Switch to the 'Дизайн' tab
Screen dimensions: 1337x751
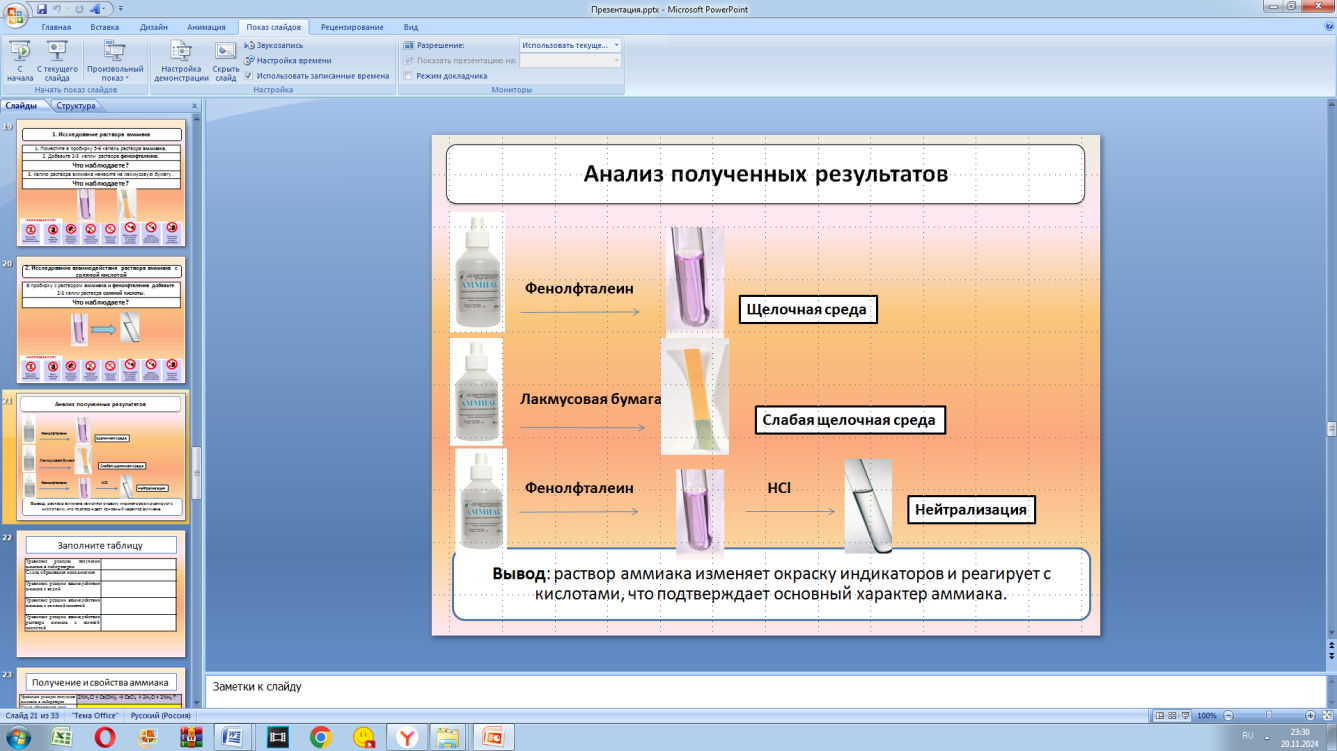tap(153, 27)
